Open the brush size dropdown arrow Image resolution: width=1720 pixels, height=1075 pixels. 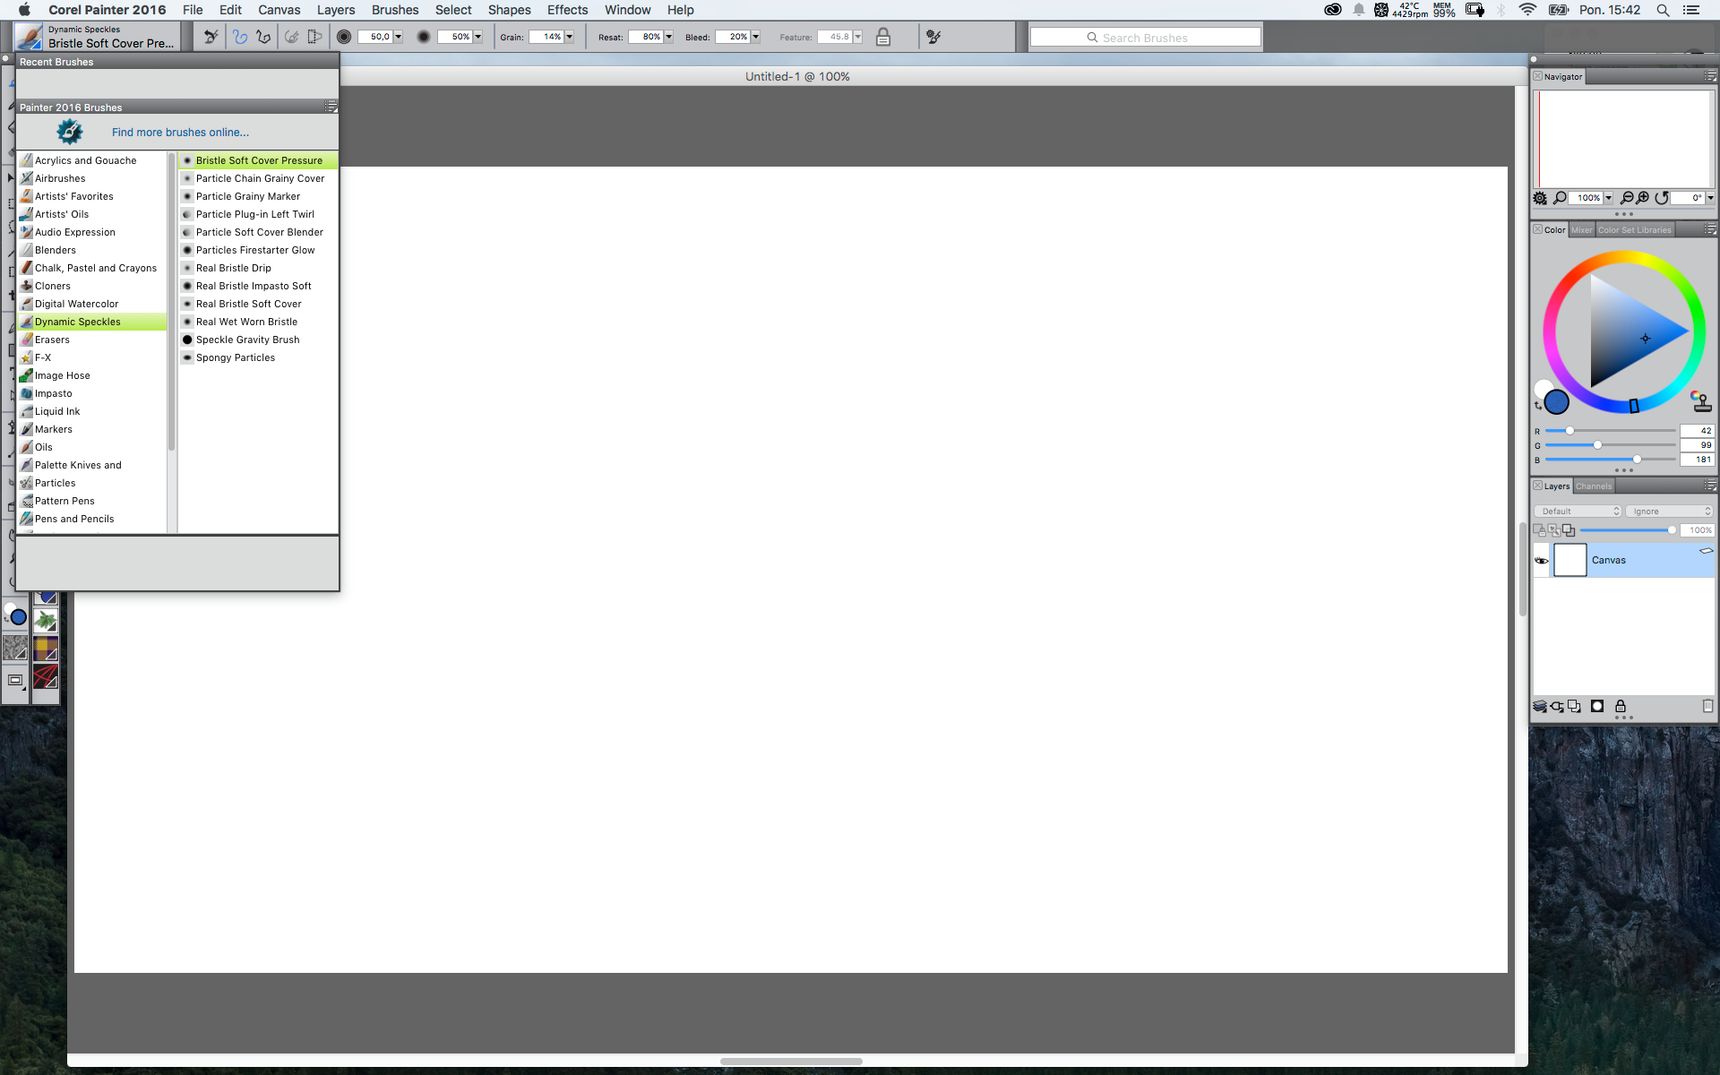coord(398,37)
